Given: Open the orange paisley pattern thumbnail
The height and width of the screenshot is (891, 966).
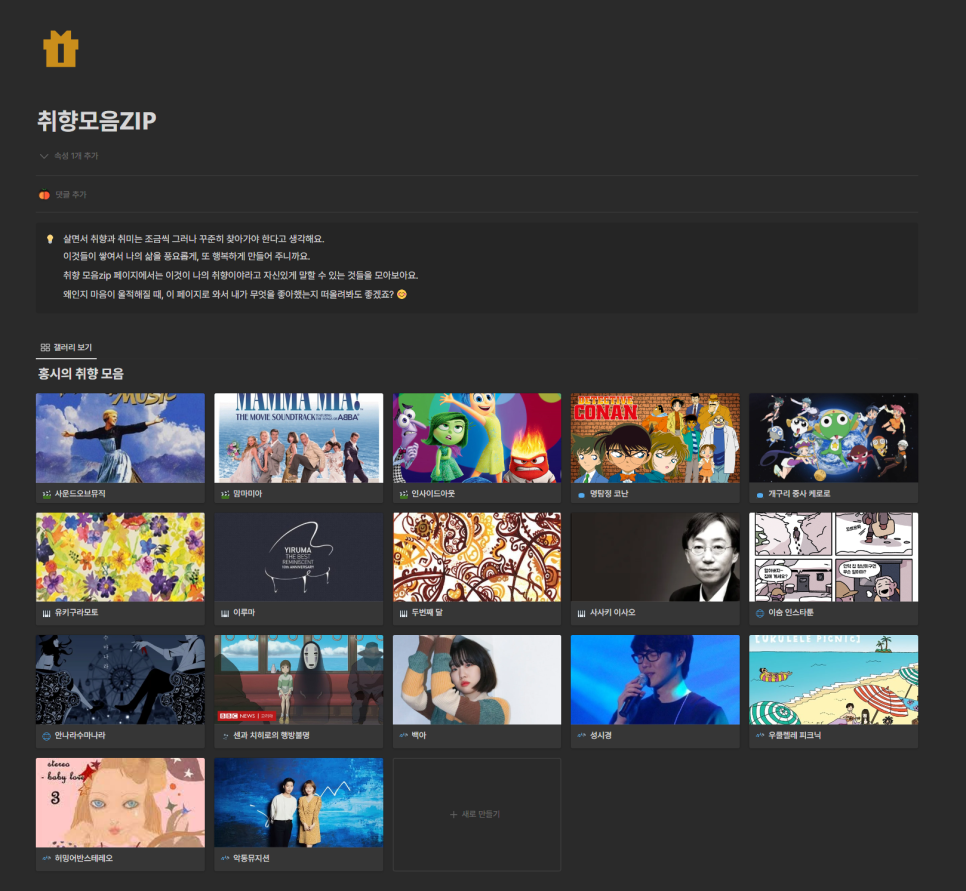Looking at the screenshot, I should pyautogui.click(x=477, y=557).
